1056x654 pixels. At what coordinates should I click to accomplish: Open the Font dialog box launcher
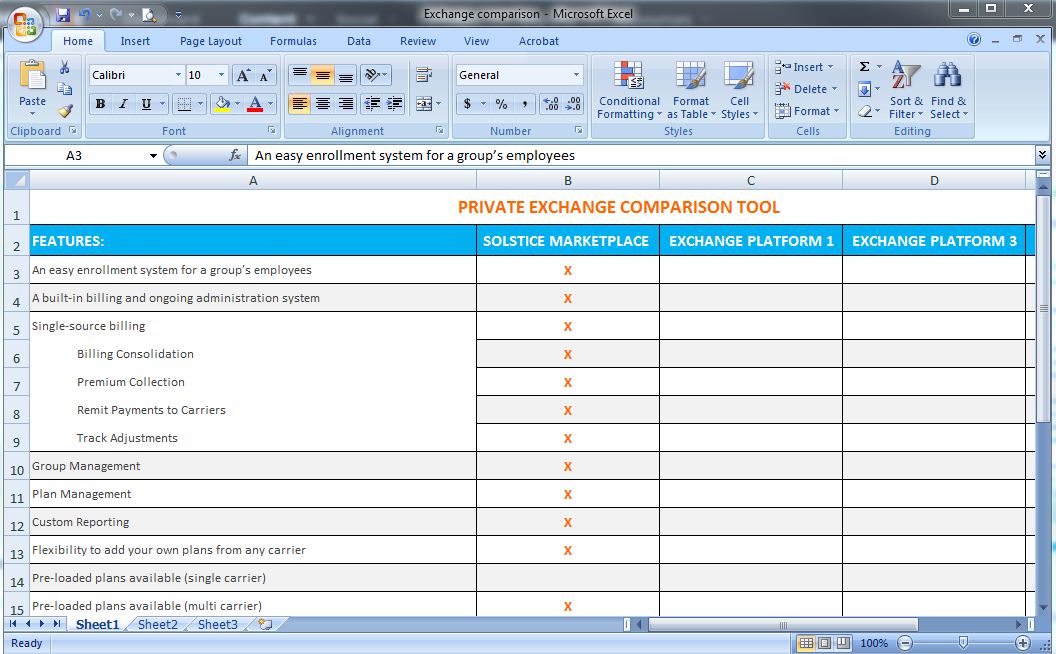(x=271, y=131)
